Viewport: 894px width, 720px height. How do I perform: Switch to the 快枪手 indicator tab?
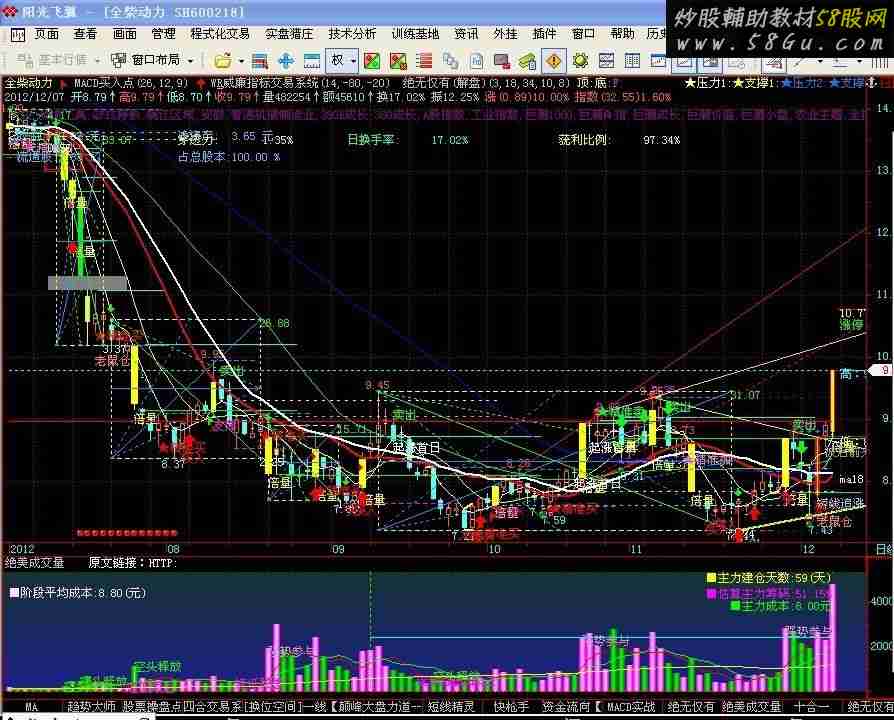(511, 707)
